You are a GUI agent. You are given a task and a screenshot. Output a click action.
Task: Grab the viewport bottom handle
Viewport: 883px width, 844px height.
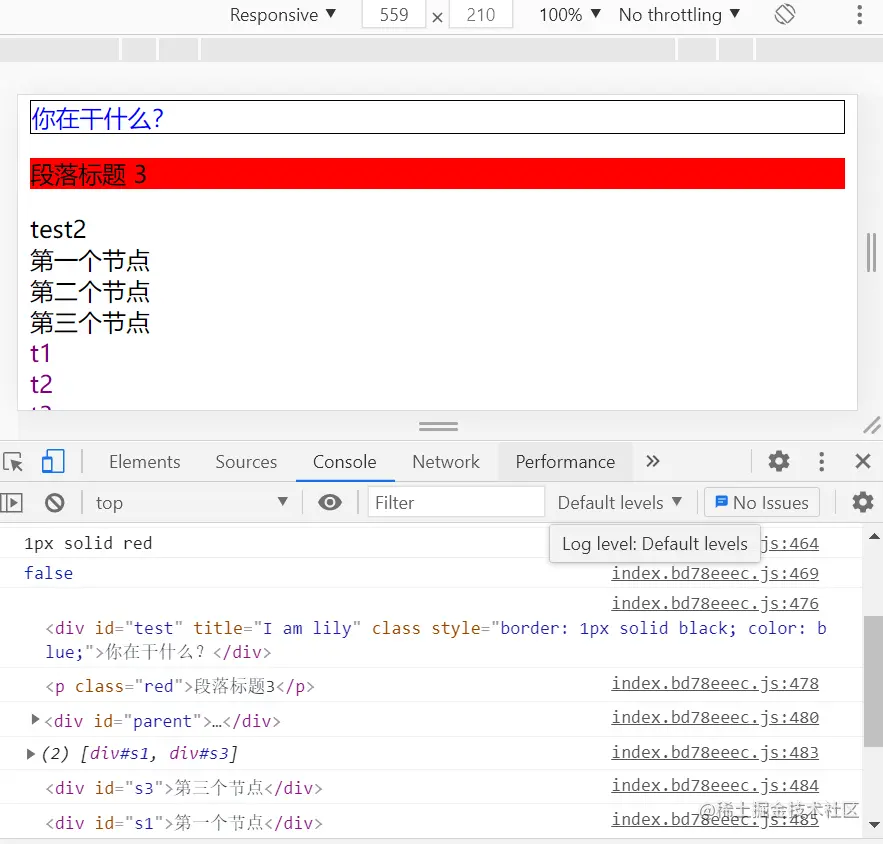(x=438, y=426)
